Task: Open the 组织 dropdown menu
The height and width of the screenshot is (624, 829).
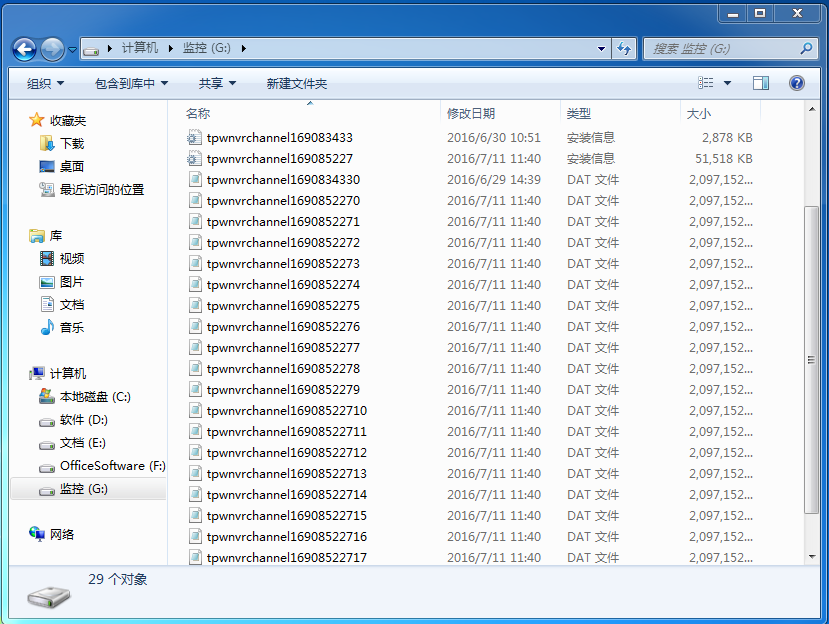Action: point(45,83)
